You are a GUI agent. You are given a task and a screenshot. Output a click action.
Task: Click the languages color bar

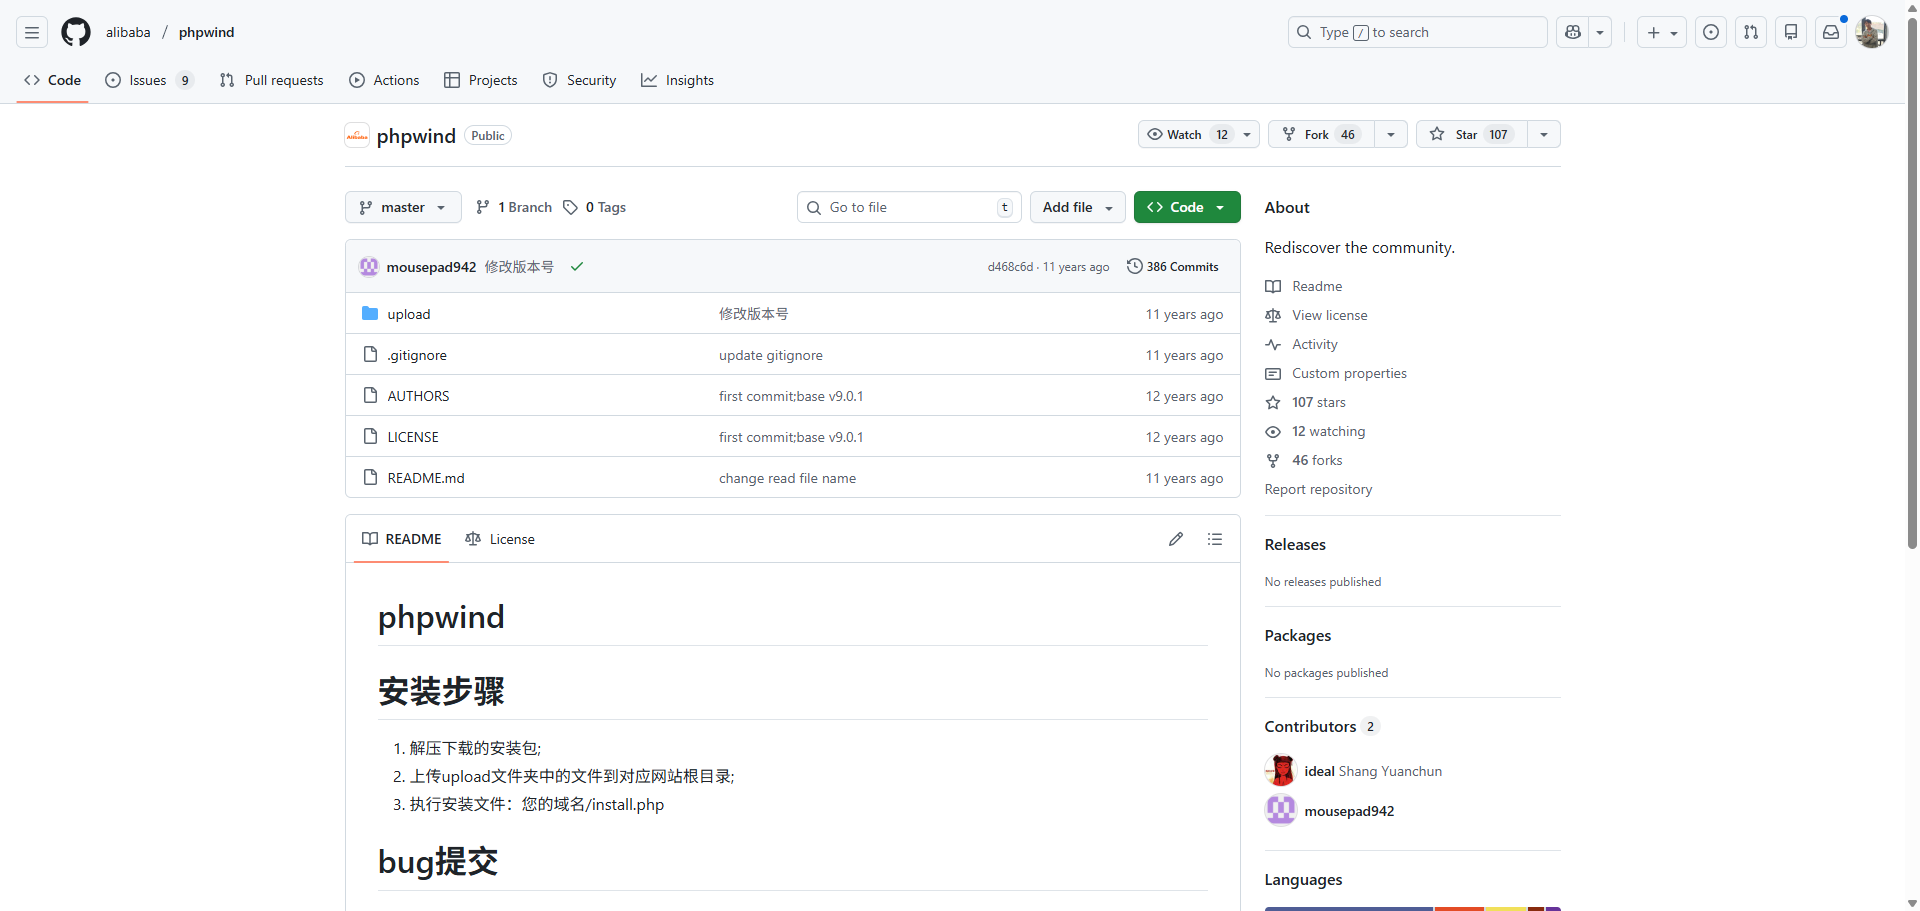pyautogui.click(x=1412, y=908)
